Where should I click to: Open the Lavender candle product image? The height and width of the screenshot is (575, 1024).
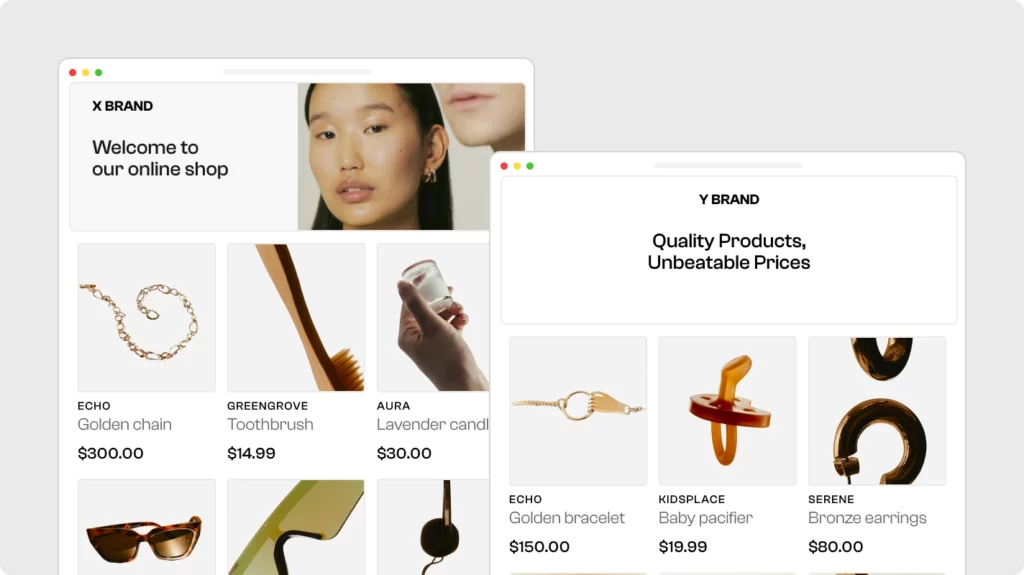coord(433,318)
